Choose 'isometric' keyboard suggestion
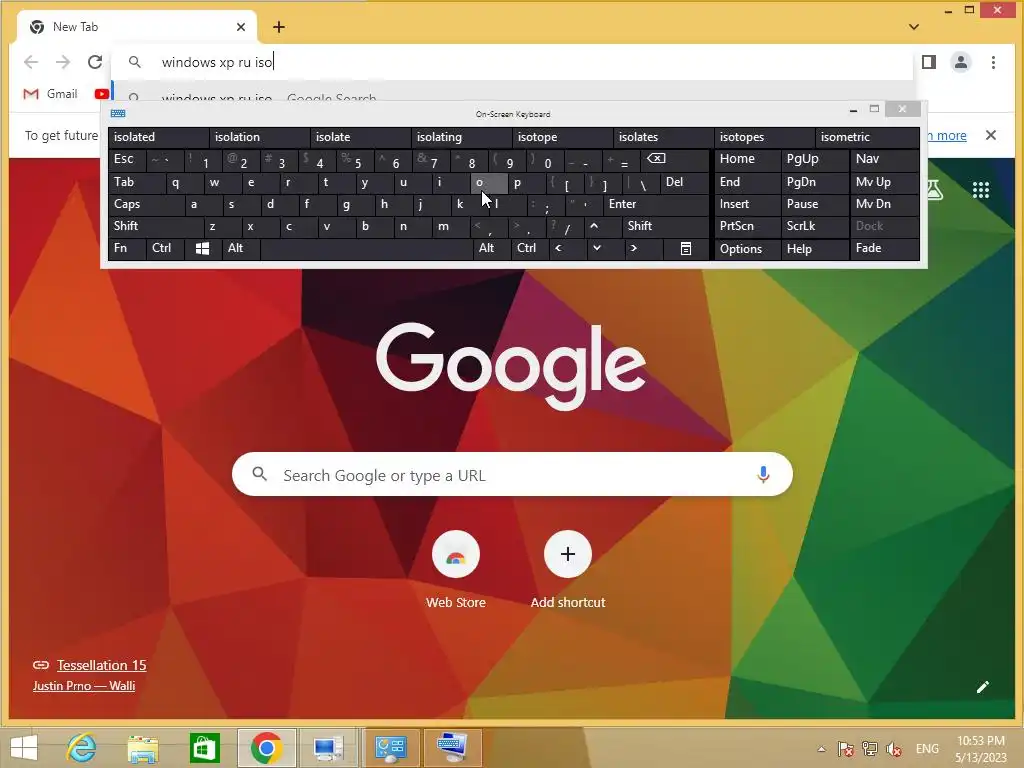Viewport: 1024px width, 768px height. [x=866, y=137]
